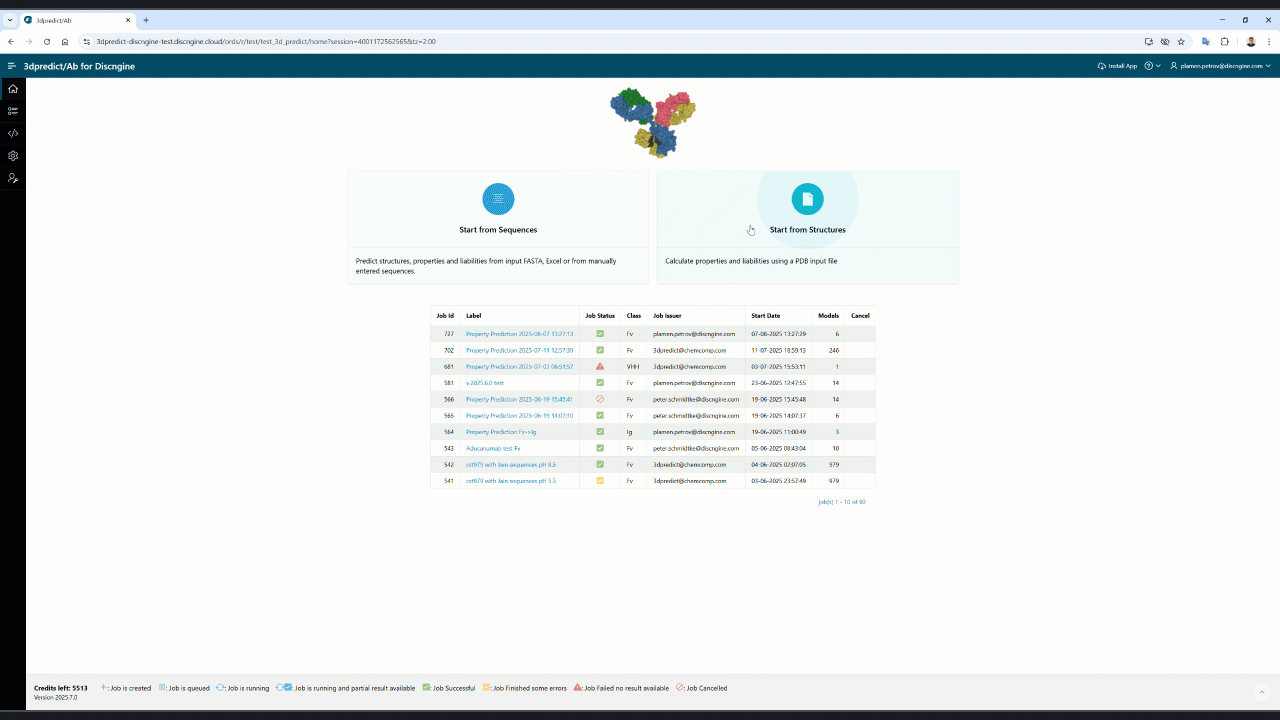Toggle the hamburger navigation menu
The height and width of the screenshot is (720, 1280).
coord(12,66)
